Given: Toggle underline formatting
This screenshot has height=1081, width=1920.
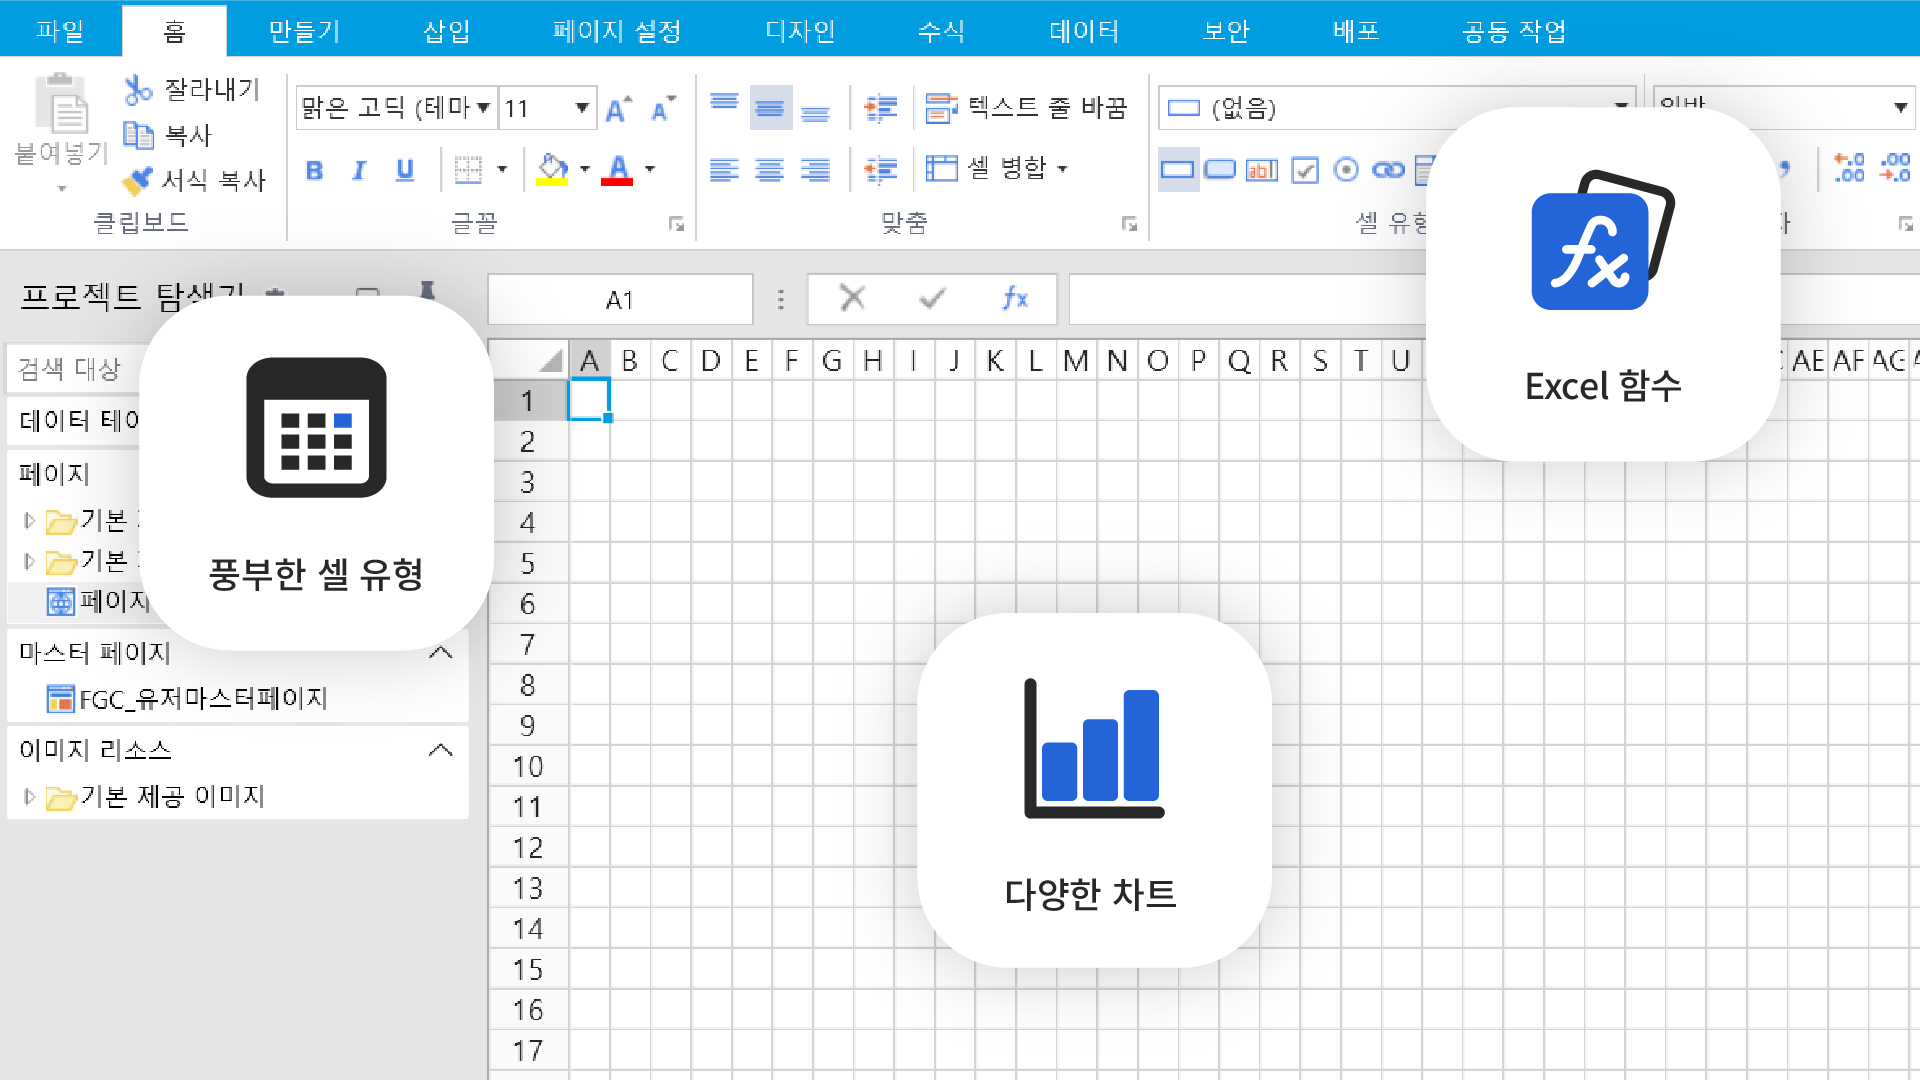Looking at the screenshot, I should [x=405, y=170].
